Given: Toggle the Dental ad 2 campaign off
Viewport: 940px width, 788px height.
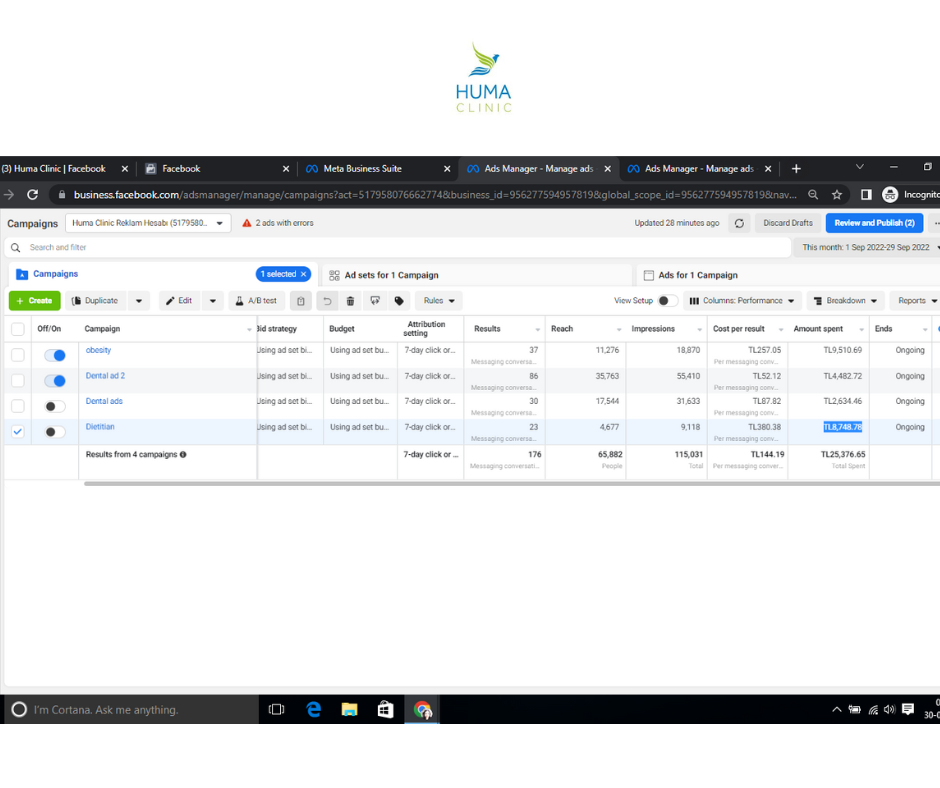Looking at the screenshot, I should pos(55,381).
